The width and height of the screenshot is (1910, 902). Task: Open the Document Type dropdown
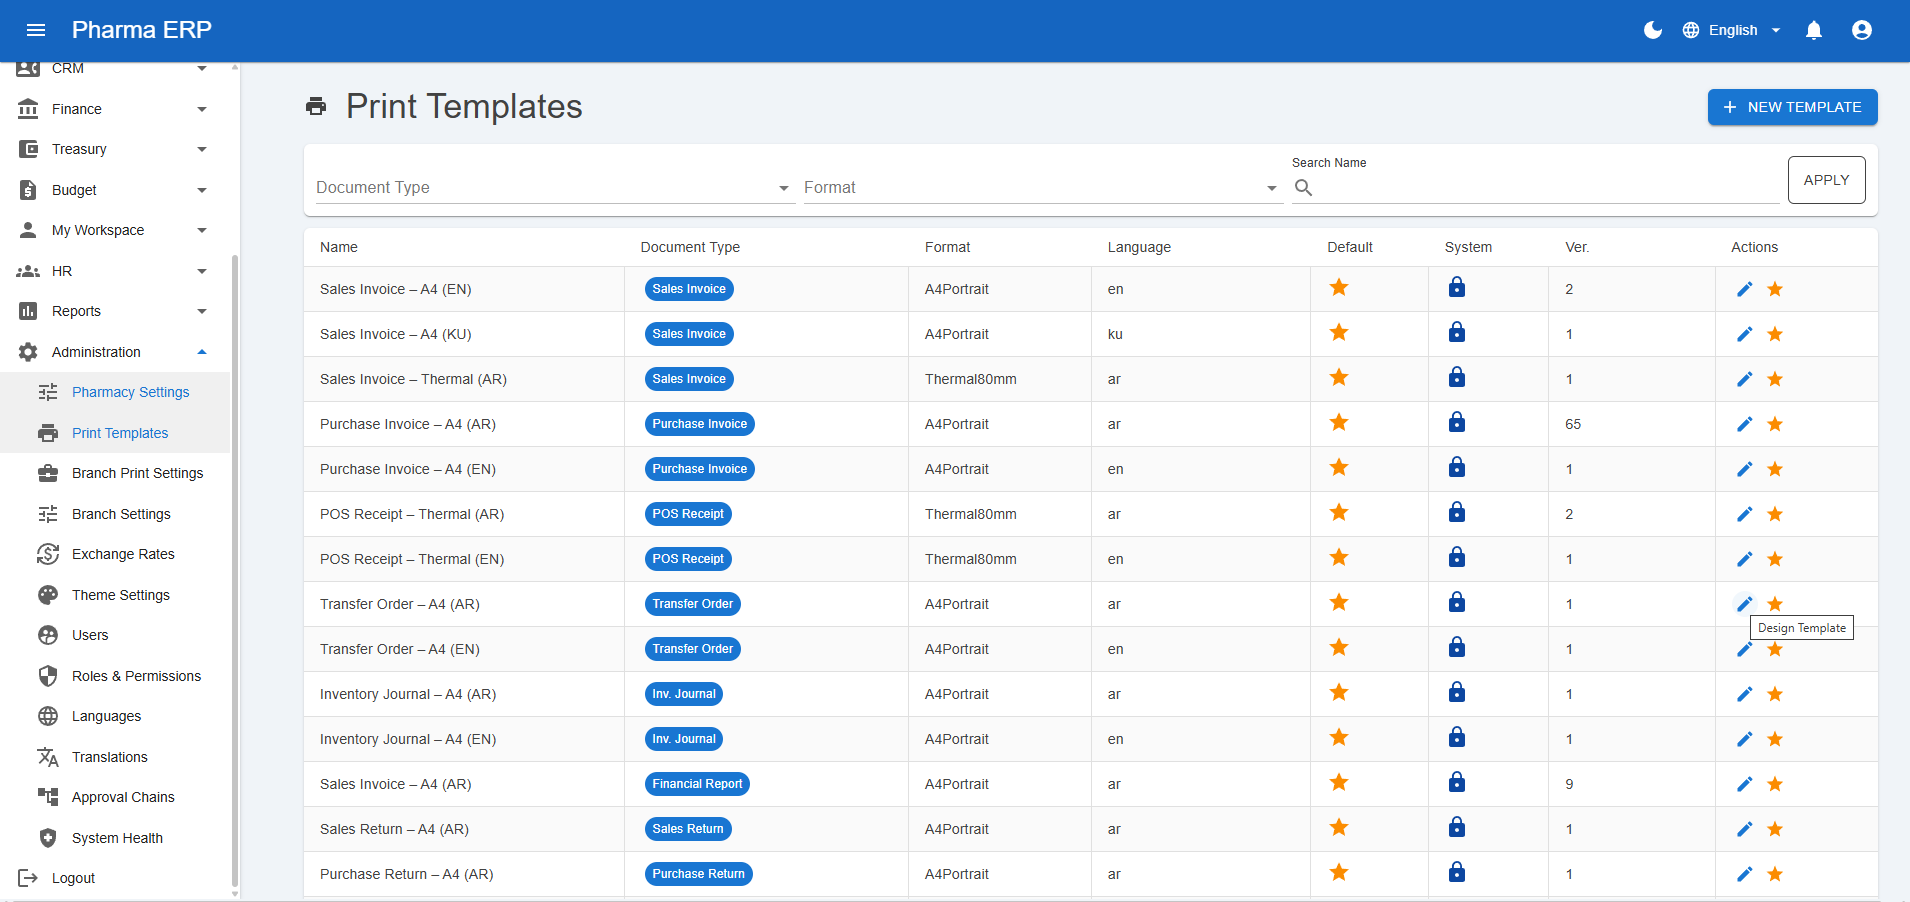point(554,188)
